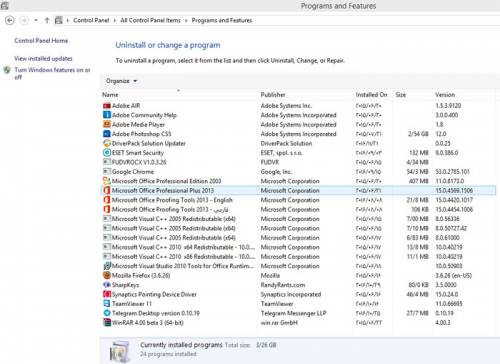This screenshot has width=500, height=364.
Task: Click version 53.0.2785.101 of Google Chrome
Action: point(452,172)
